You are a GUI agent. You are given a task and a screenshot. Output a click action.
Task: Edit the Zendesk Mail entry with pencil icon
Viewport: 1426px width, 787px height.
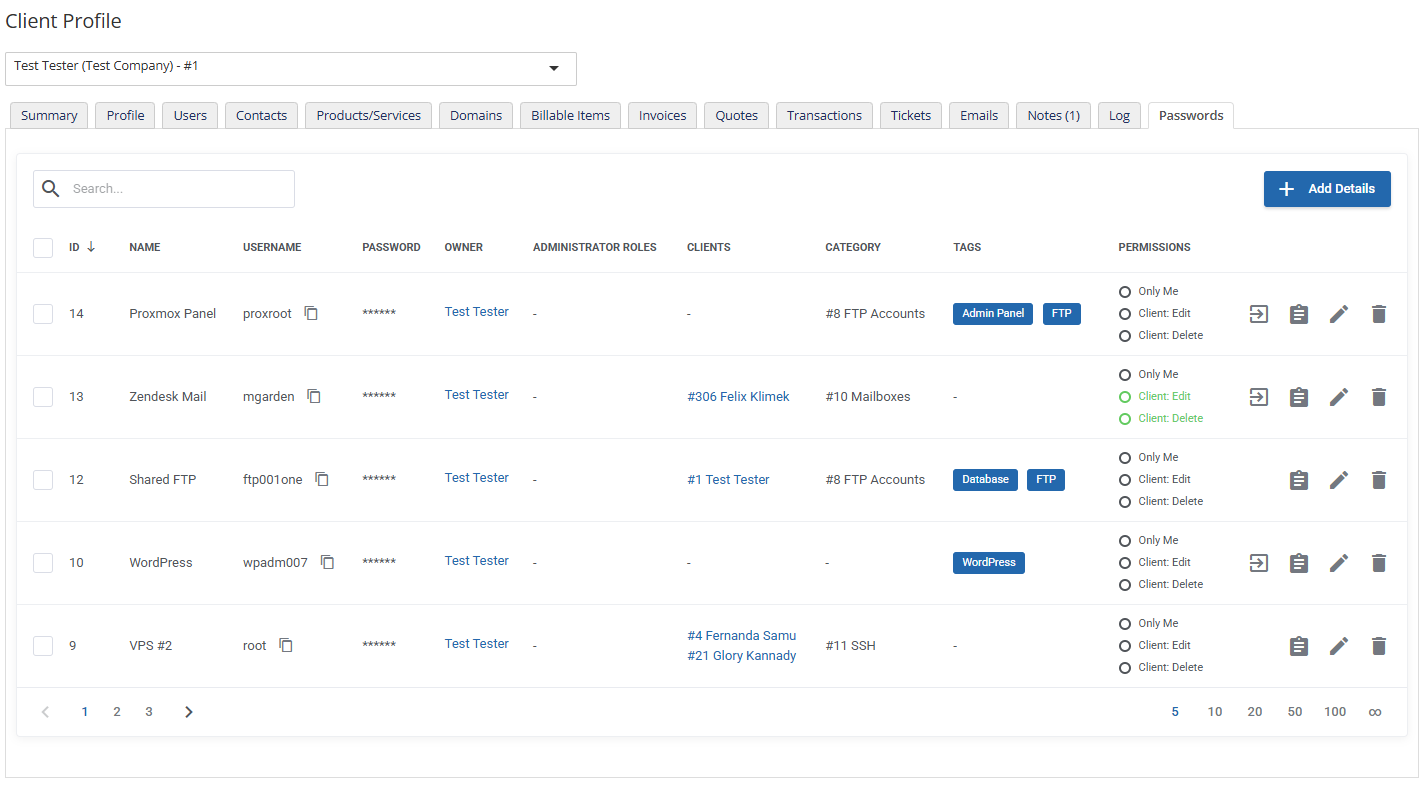click(x=1339, y=397)
